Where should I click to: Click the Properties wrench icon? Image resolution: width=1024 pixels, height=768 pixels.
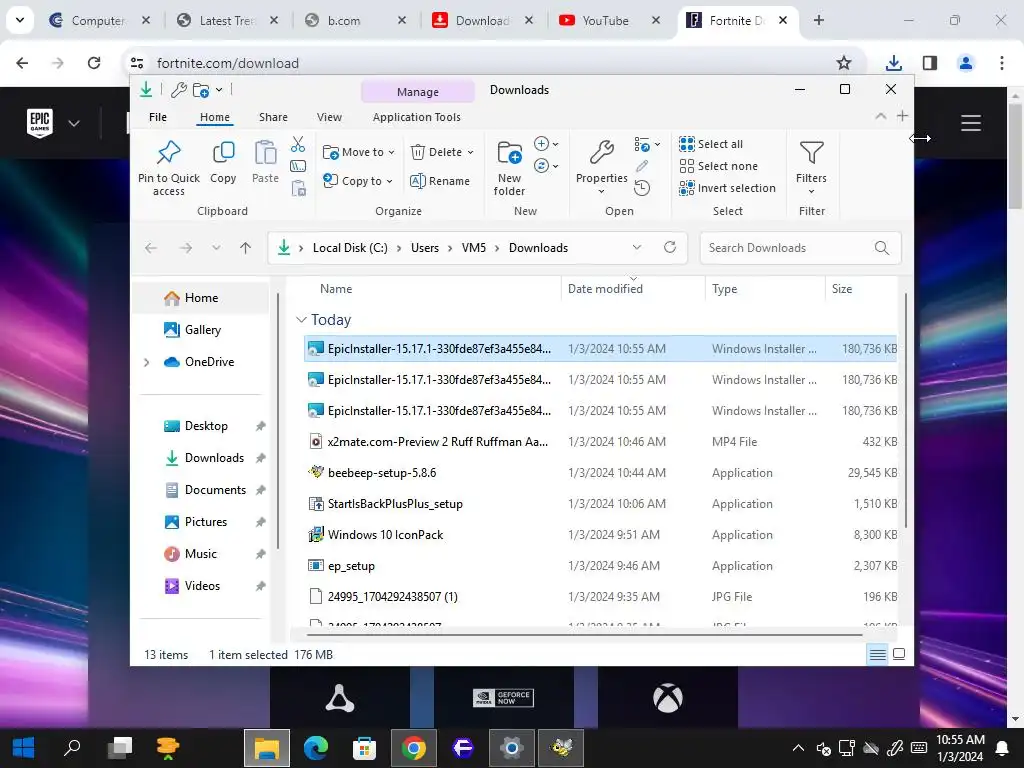[x=601, y=153]
